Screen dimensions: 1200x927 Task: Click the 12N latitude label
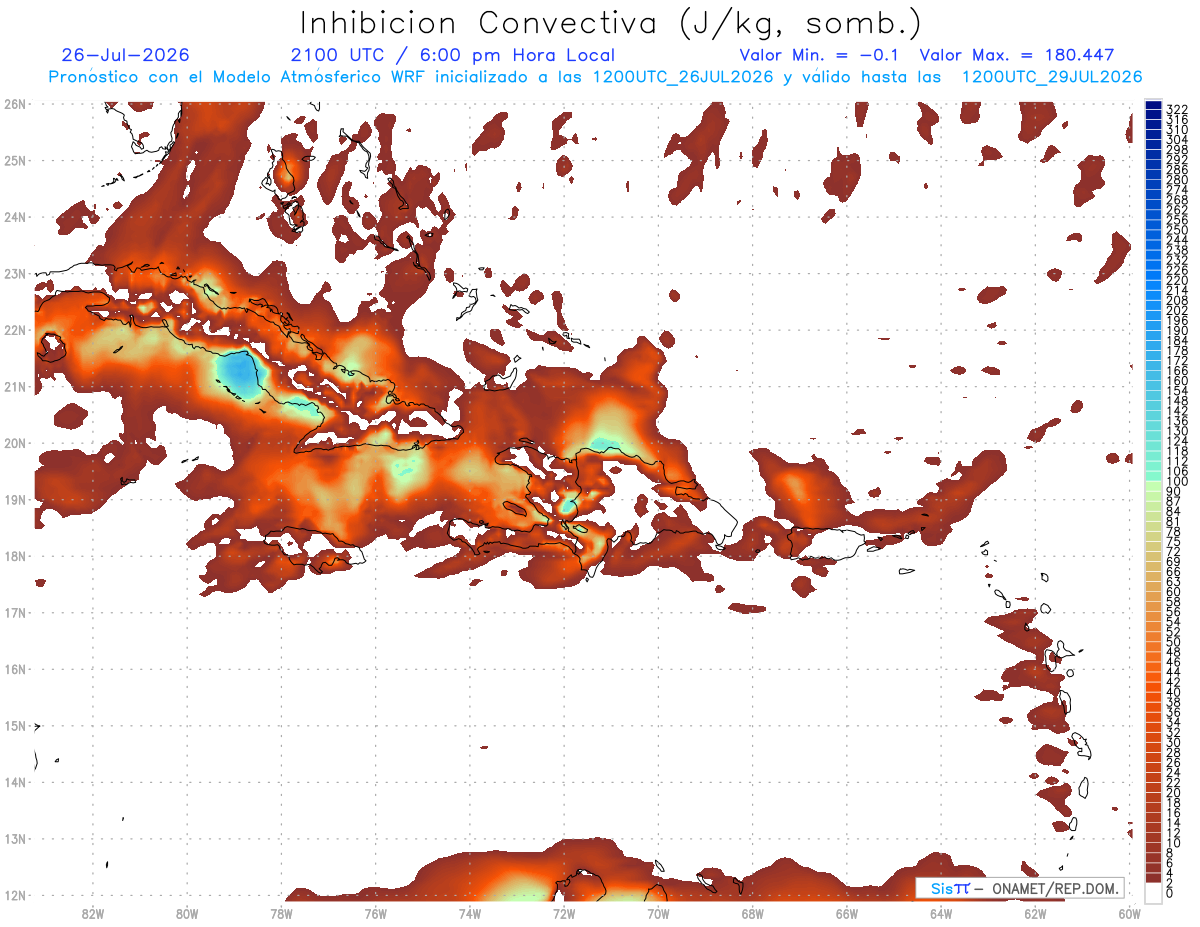15,895
